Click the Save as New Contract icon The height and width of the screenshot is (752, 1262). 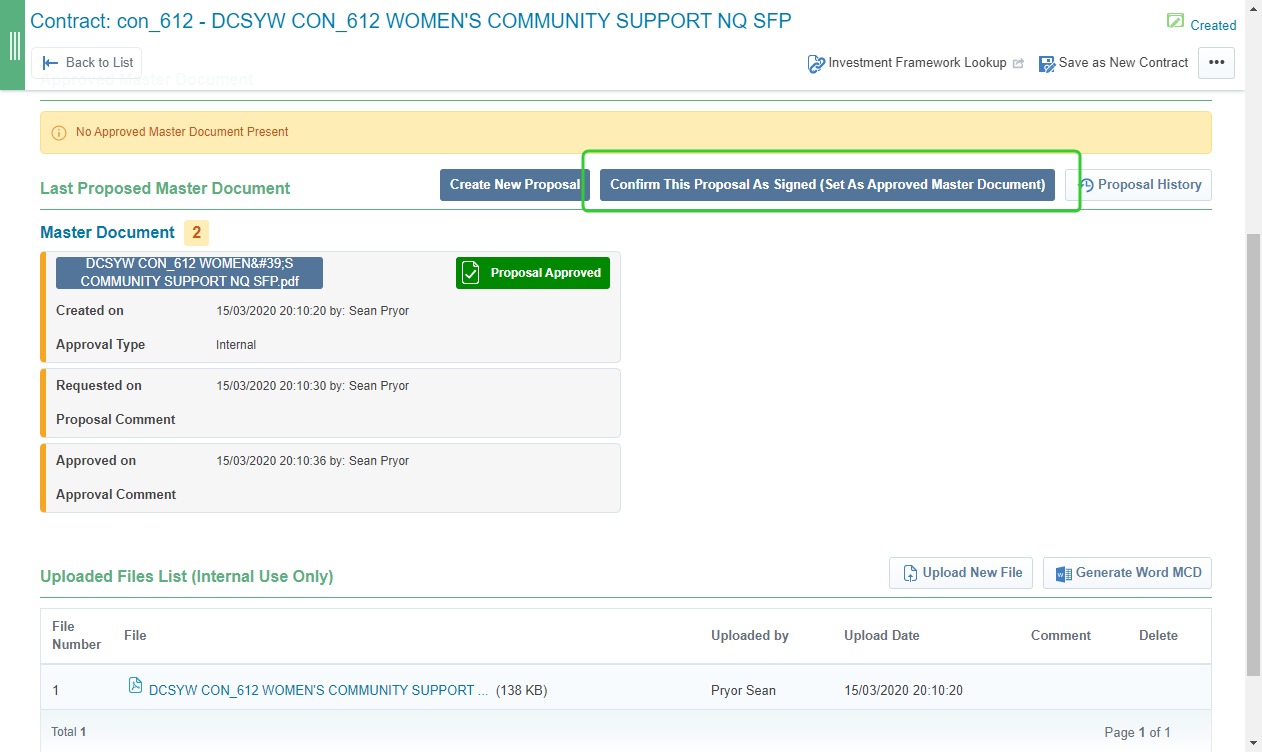[x=1047, y=64]
